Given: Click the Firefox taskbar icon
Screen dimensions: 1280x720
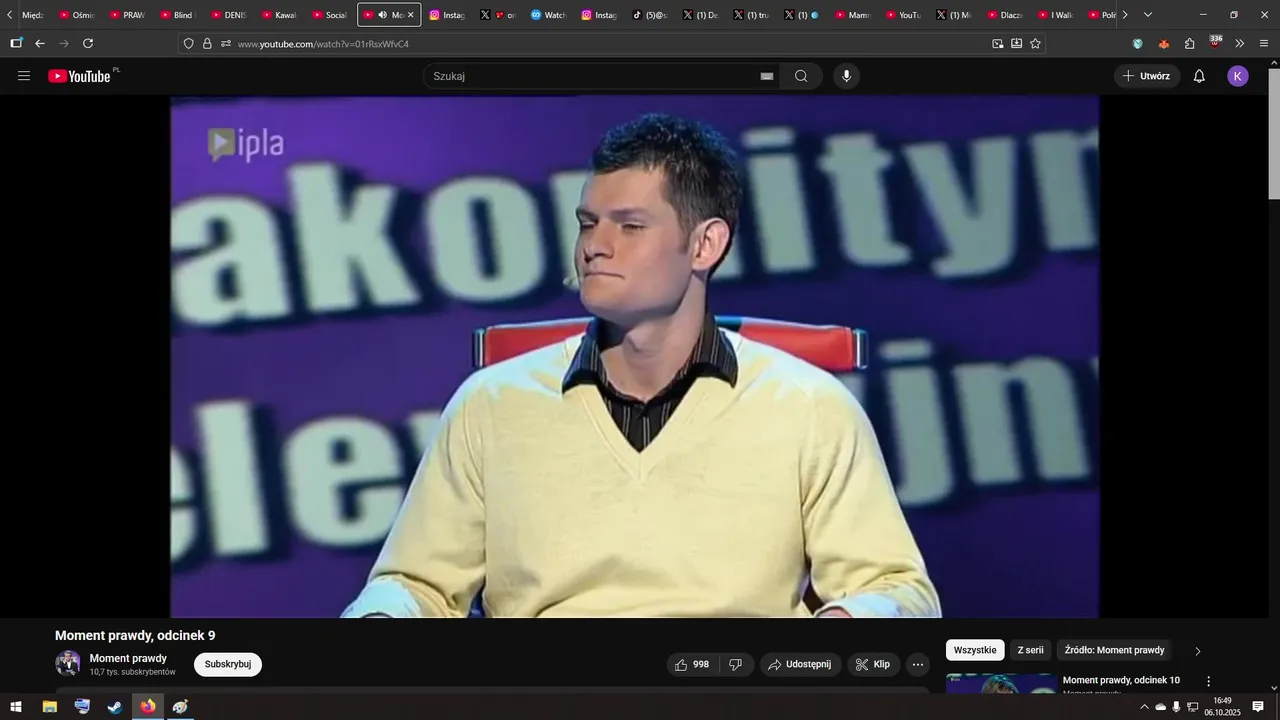Looking at the screenshot, I should (x=148, y=707).
